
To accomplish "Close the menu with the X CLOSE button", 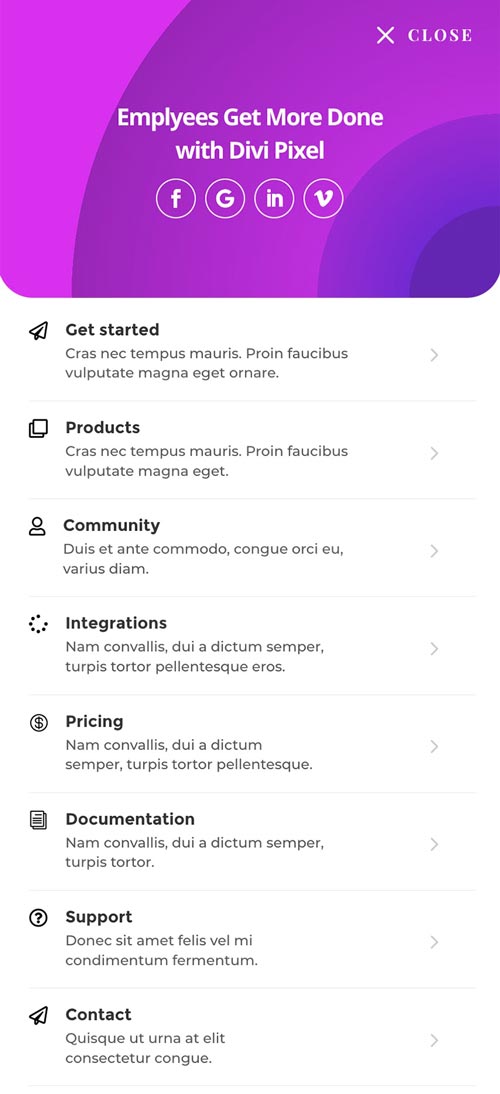I will (x=424, y=35).
